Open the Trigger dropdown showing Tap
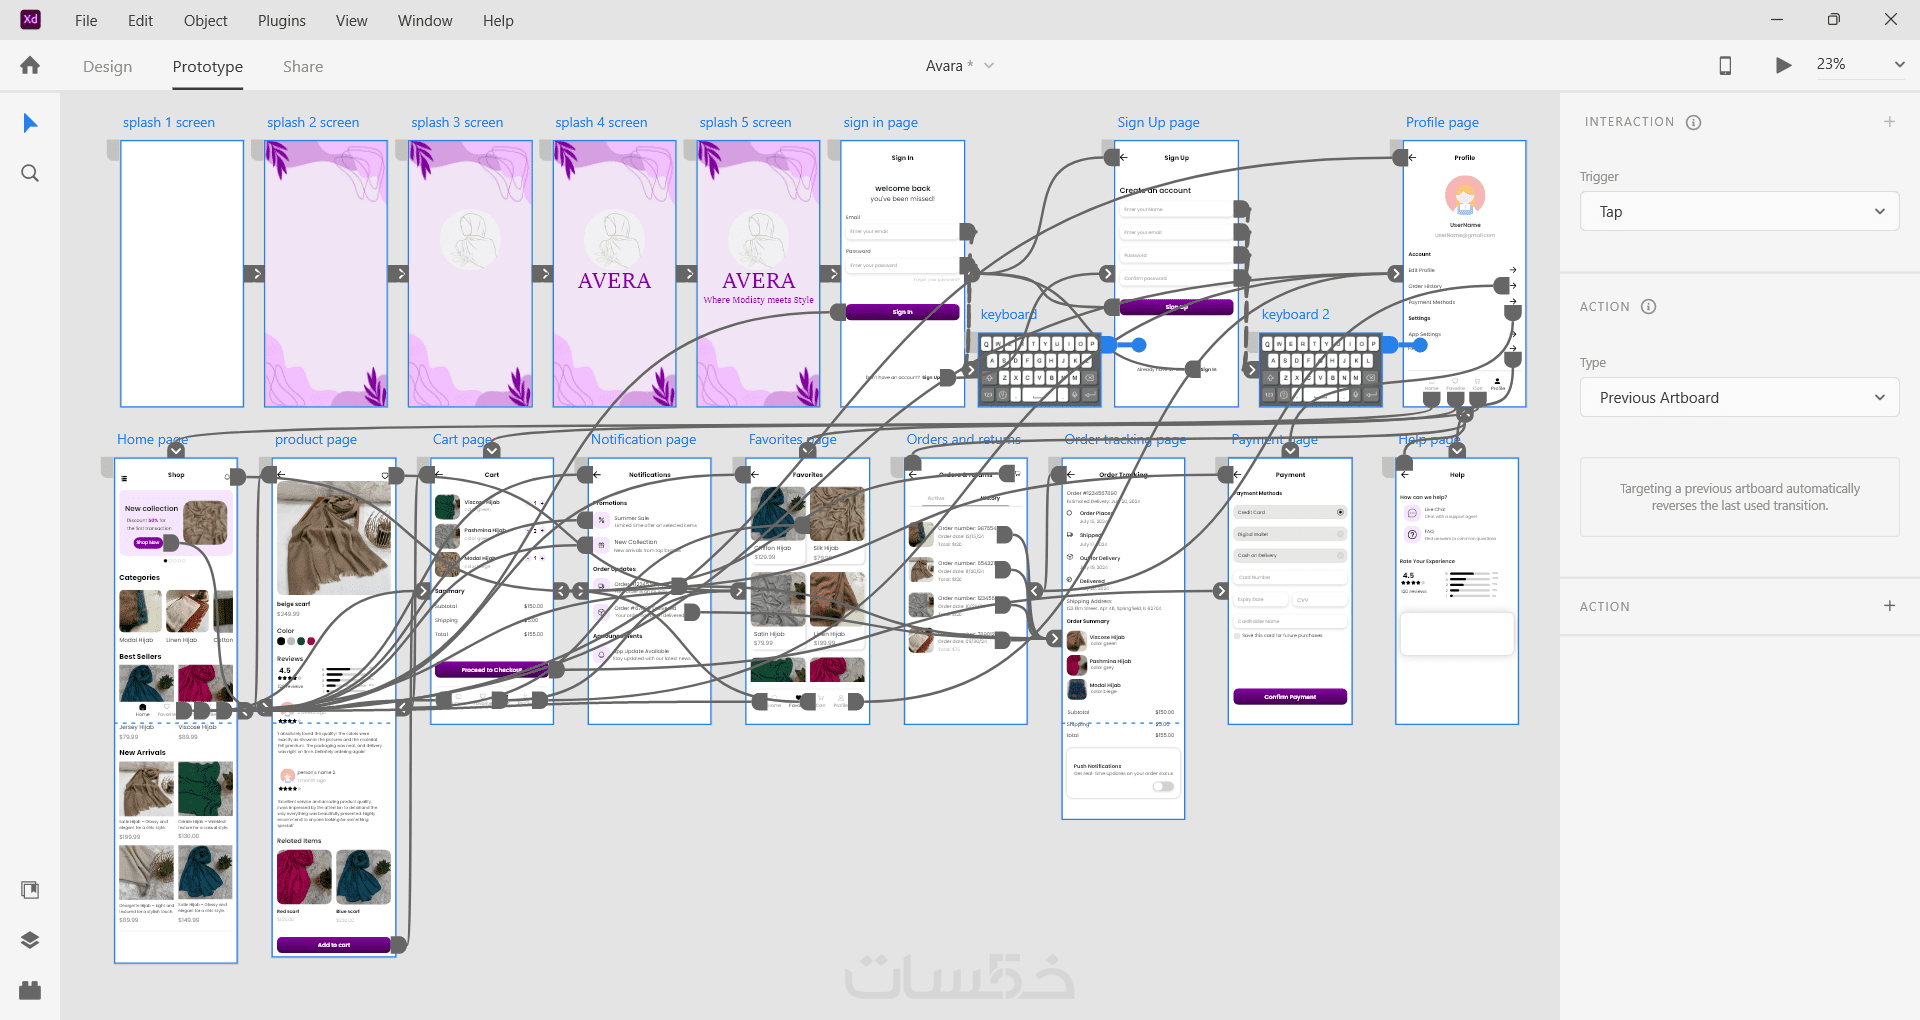Image resolution: width=1920 pixels, height=1020 pixels. coord(1739,212)
